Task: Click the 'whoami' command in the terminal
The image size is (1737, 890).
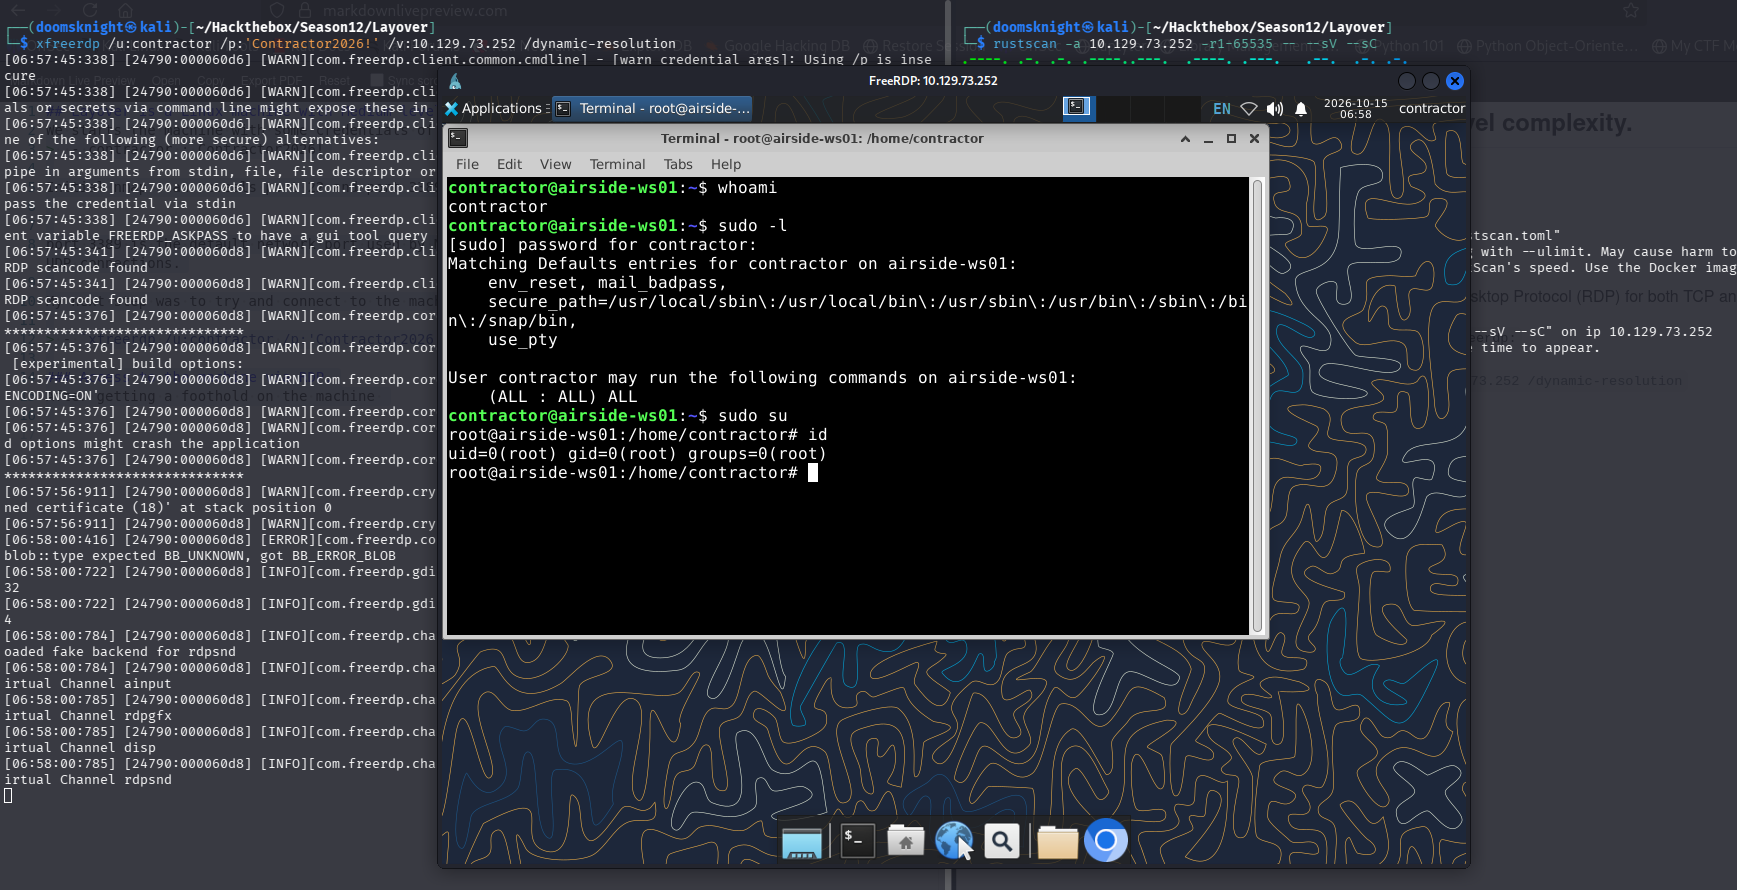Action: (x=747, y=188)
